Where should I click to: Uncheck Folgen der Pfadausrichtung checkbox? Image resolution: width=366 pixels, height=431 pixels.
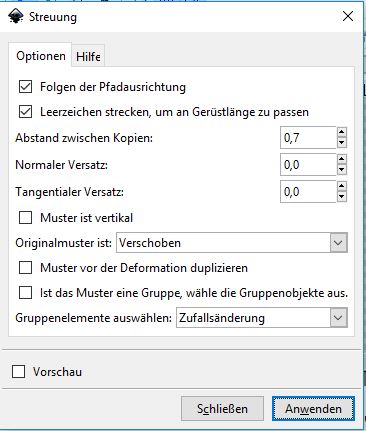point(26,87)
